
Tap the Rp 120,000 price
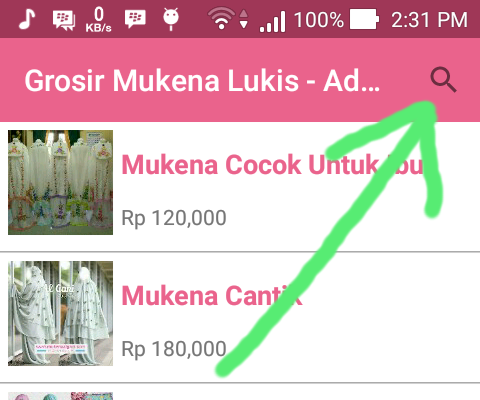(x=174, y=218)
